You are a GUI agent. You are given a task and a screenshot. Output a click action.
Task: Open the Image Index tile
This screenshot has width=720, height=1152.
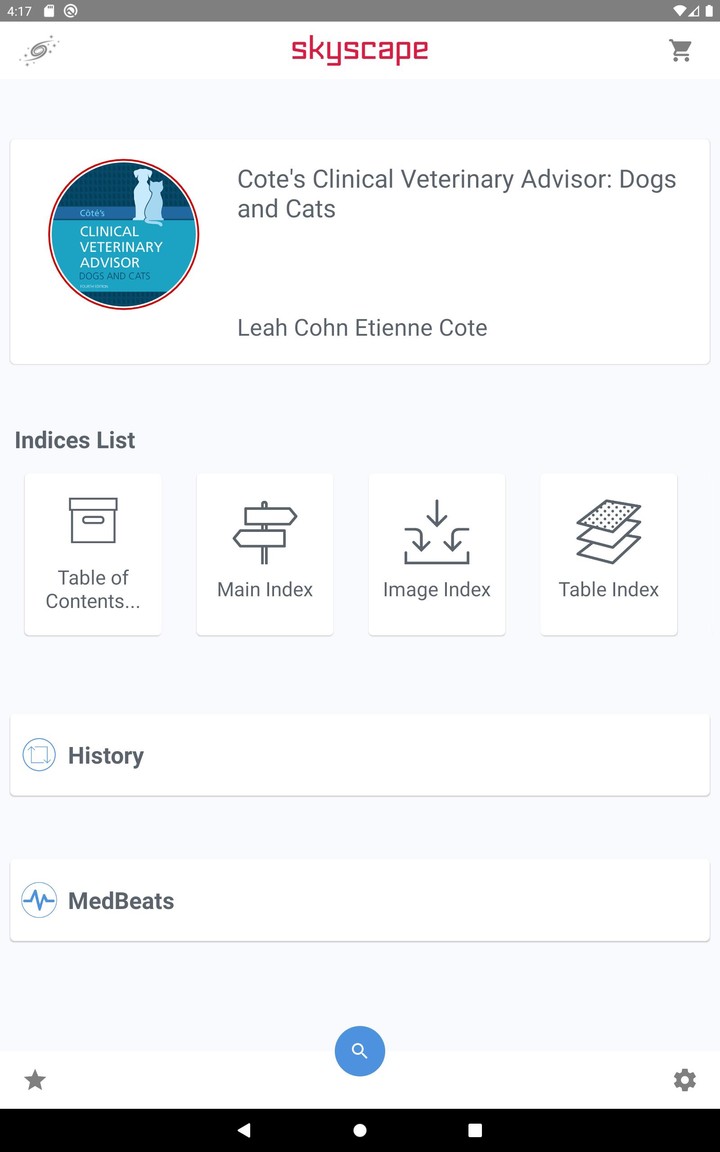pyautogui.click(x=437, y=554)
